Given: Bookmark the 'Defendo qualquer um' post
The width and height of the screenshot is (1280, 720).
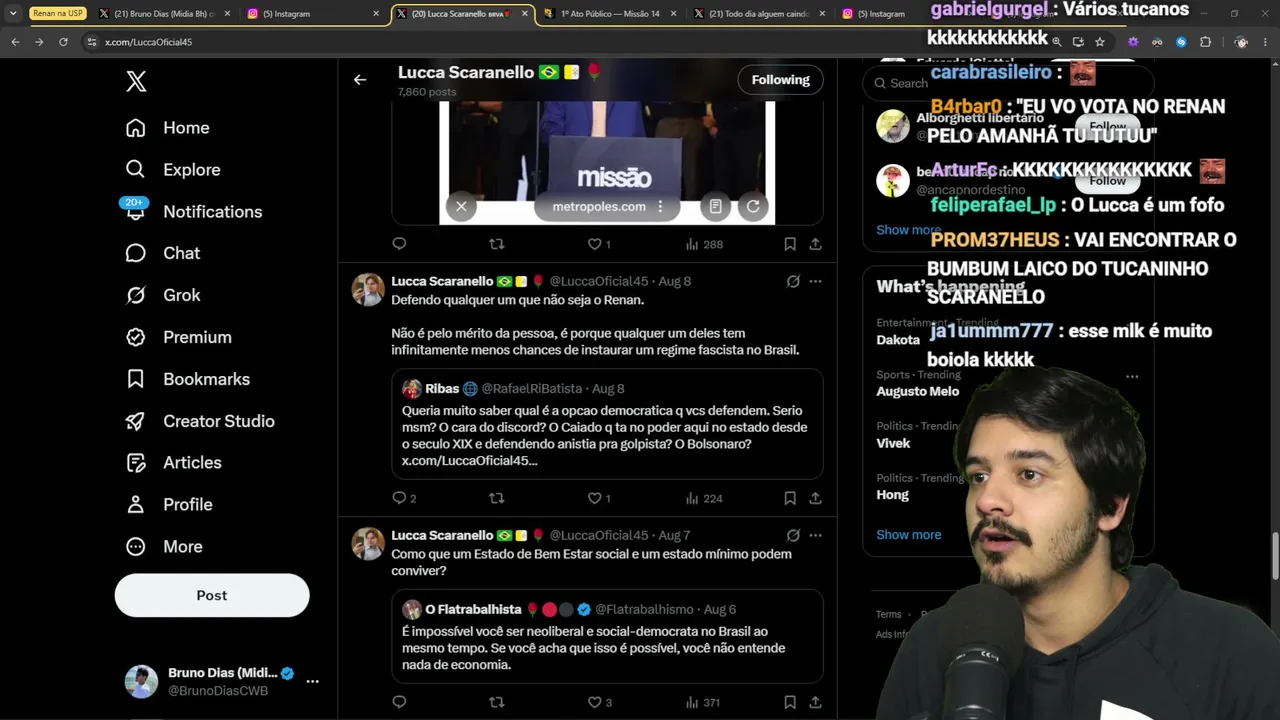Looking at the screenshot, I should pos(790,498).
